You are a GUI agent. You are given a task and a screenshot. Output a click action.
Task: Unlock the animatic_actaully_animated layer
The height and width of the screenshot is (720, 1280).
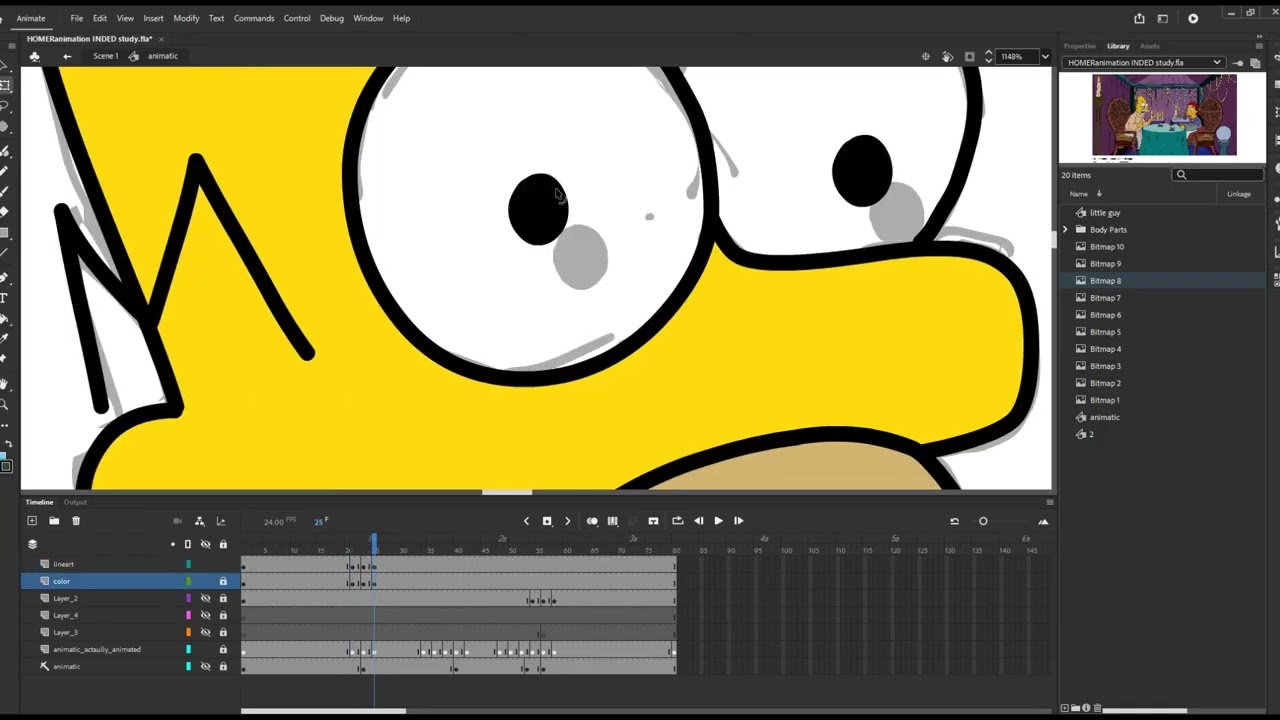click(x=223, y=649)
